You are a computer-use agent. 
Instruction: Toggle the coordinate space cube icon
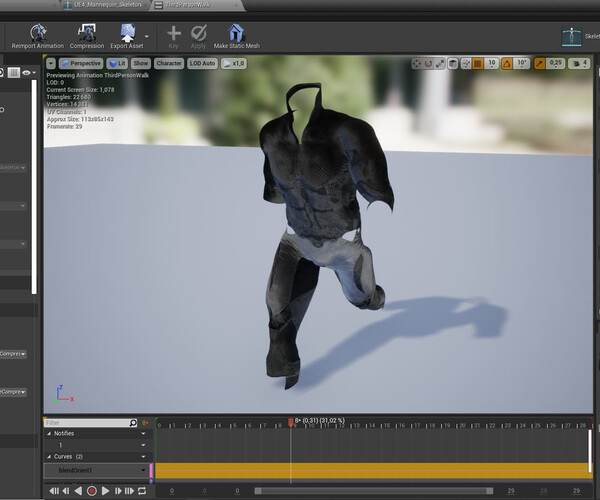point(453,64)
